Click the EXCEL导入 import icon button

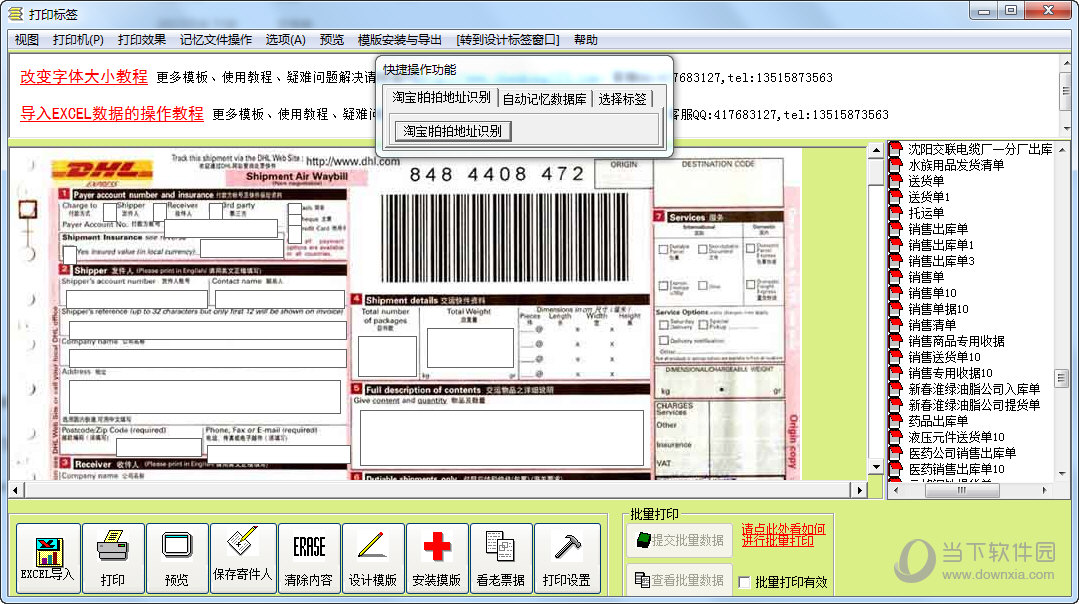point(48,558)
